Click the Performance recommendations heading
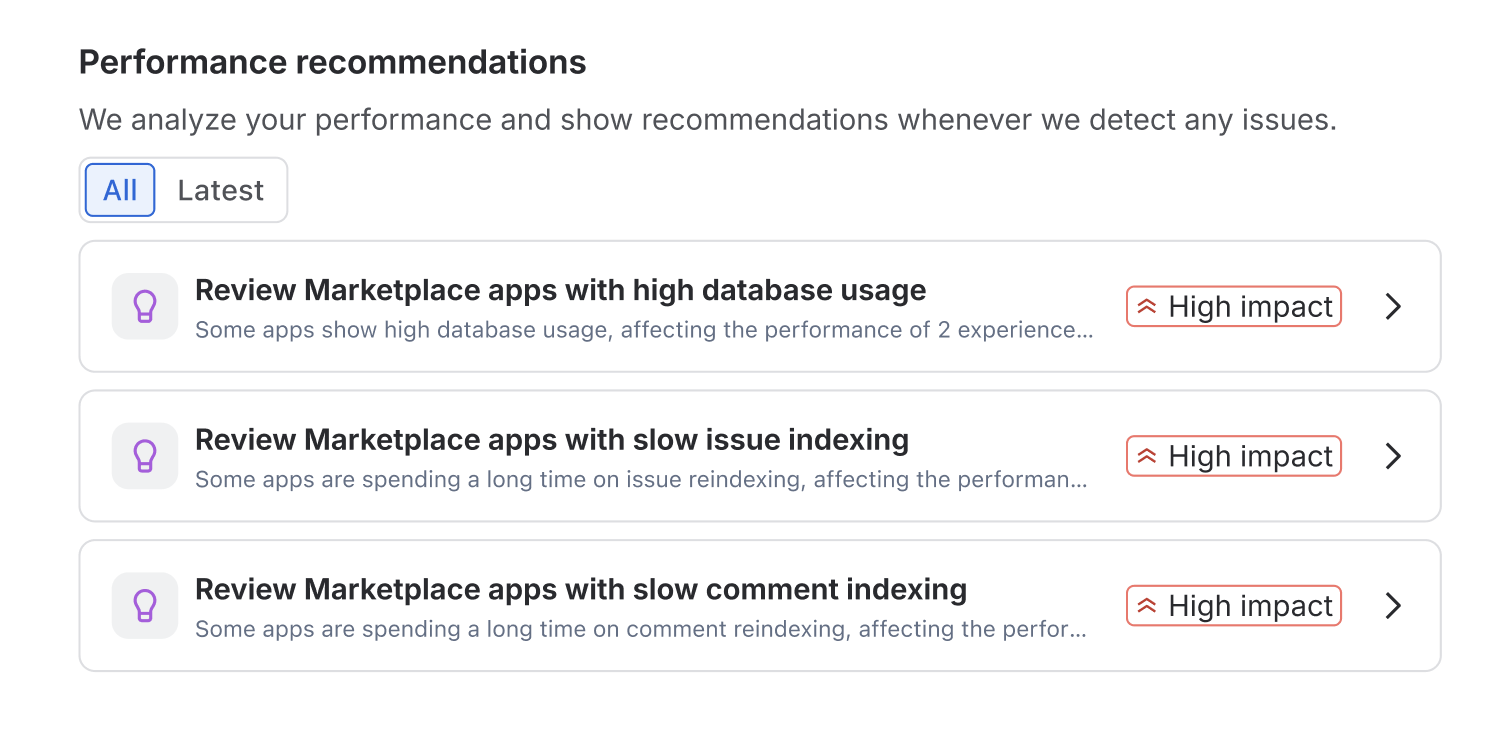The image size is (1492, 736). point(332,62)
